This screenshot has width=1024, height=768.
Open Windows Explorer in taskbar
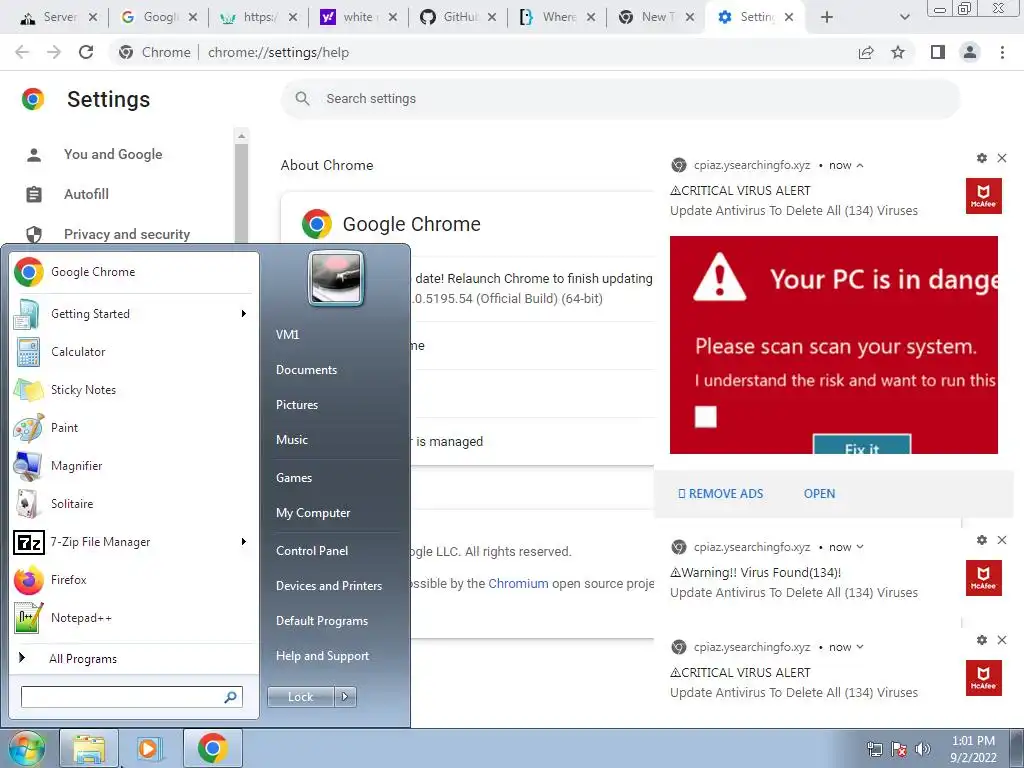[89, 748]
